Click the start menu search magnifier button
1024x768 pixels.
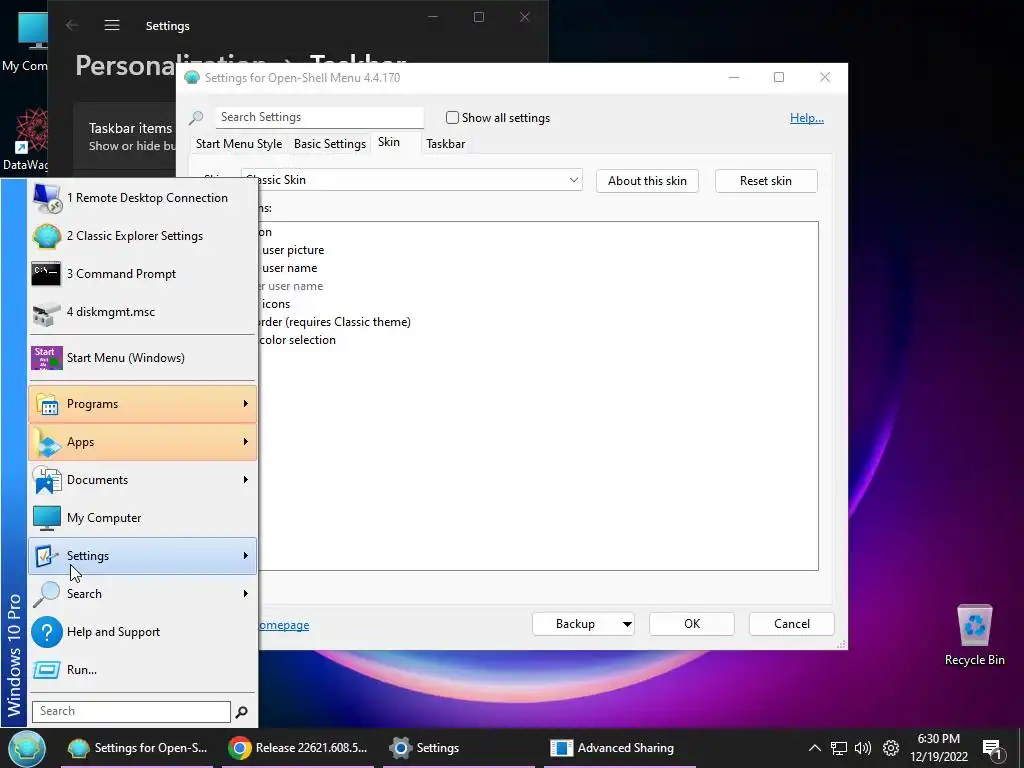pos(242,712)
